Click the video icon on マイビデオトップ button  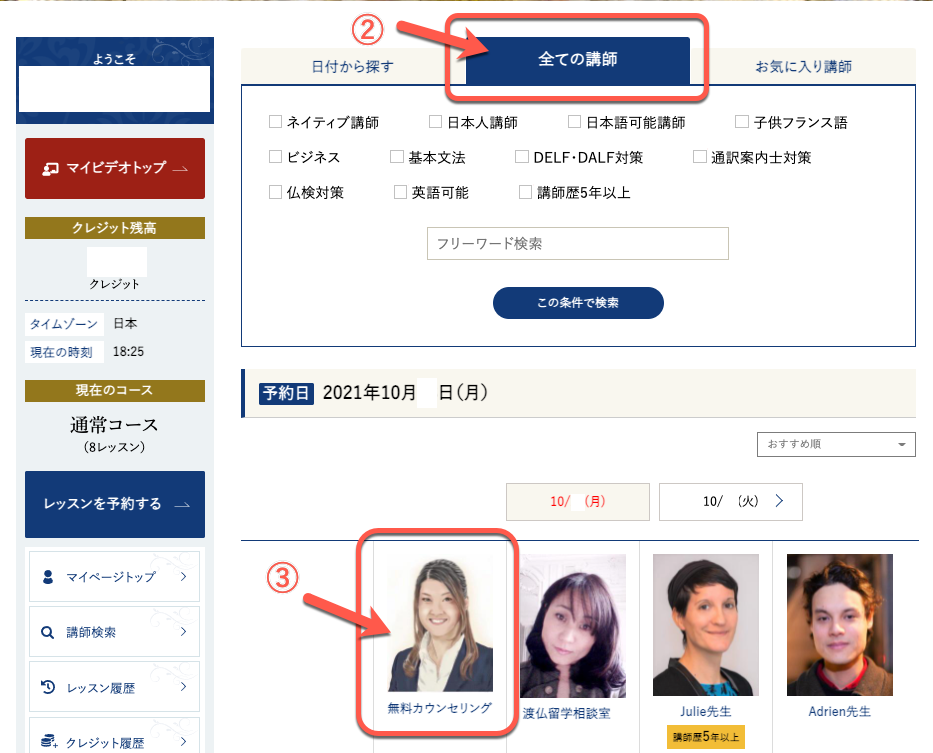pyautogui.click(x=50, y=168)
